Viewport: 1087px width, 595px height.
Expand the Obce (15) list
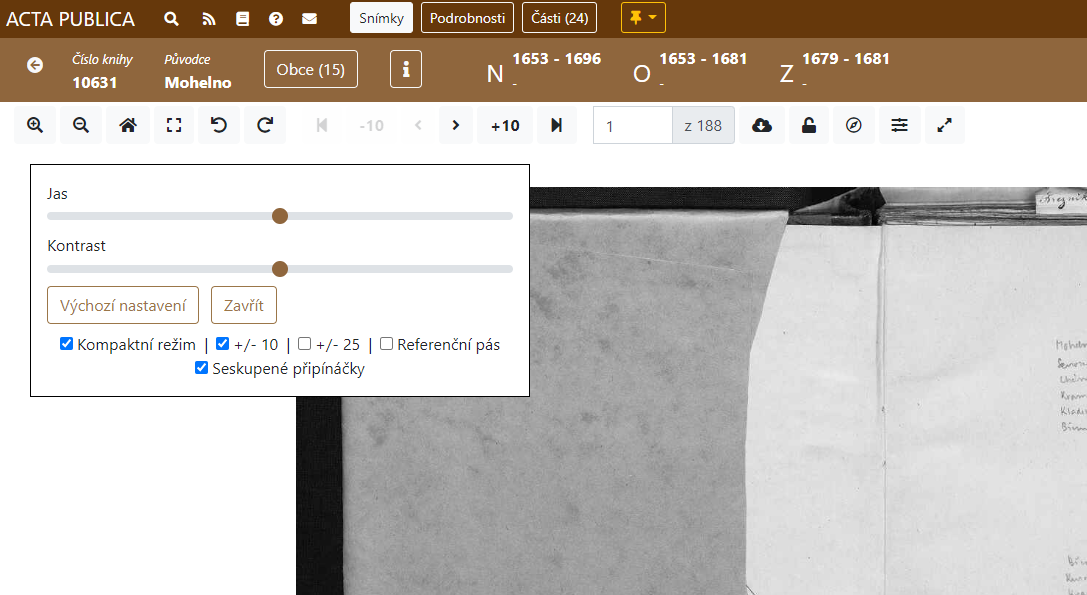[310, 69]
